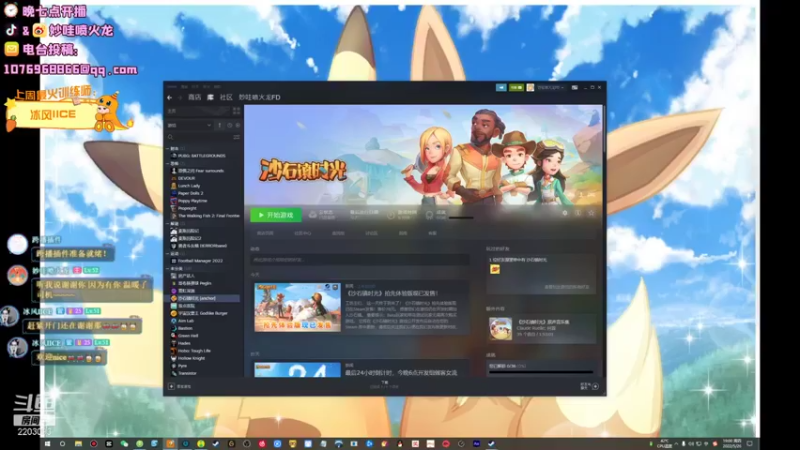
Task: Click the cloud status icon
Action: coord(313,215)
